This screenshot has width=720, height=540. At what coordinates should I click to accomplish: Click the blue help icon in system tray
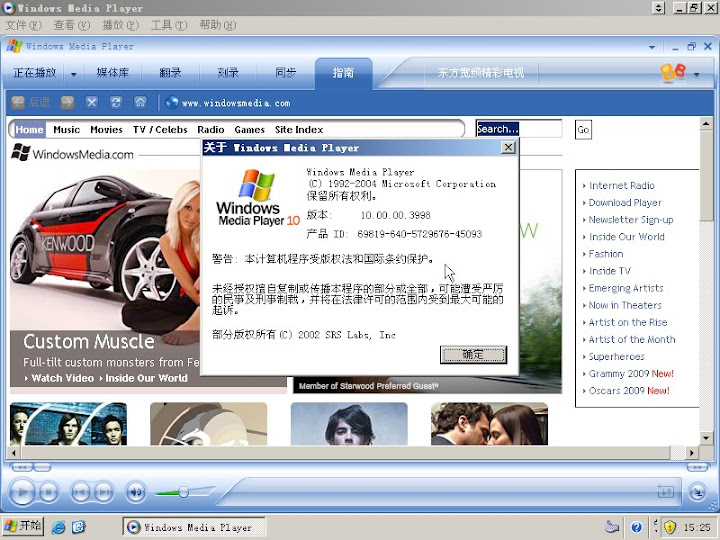point(636,527)
